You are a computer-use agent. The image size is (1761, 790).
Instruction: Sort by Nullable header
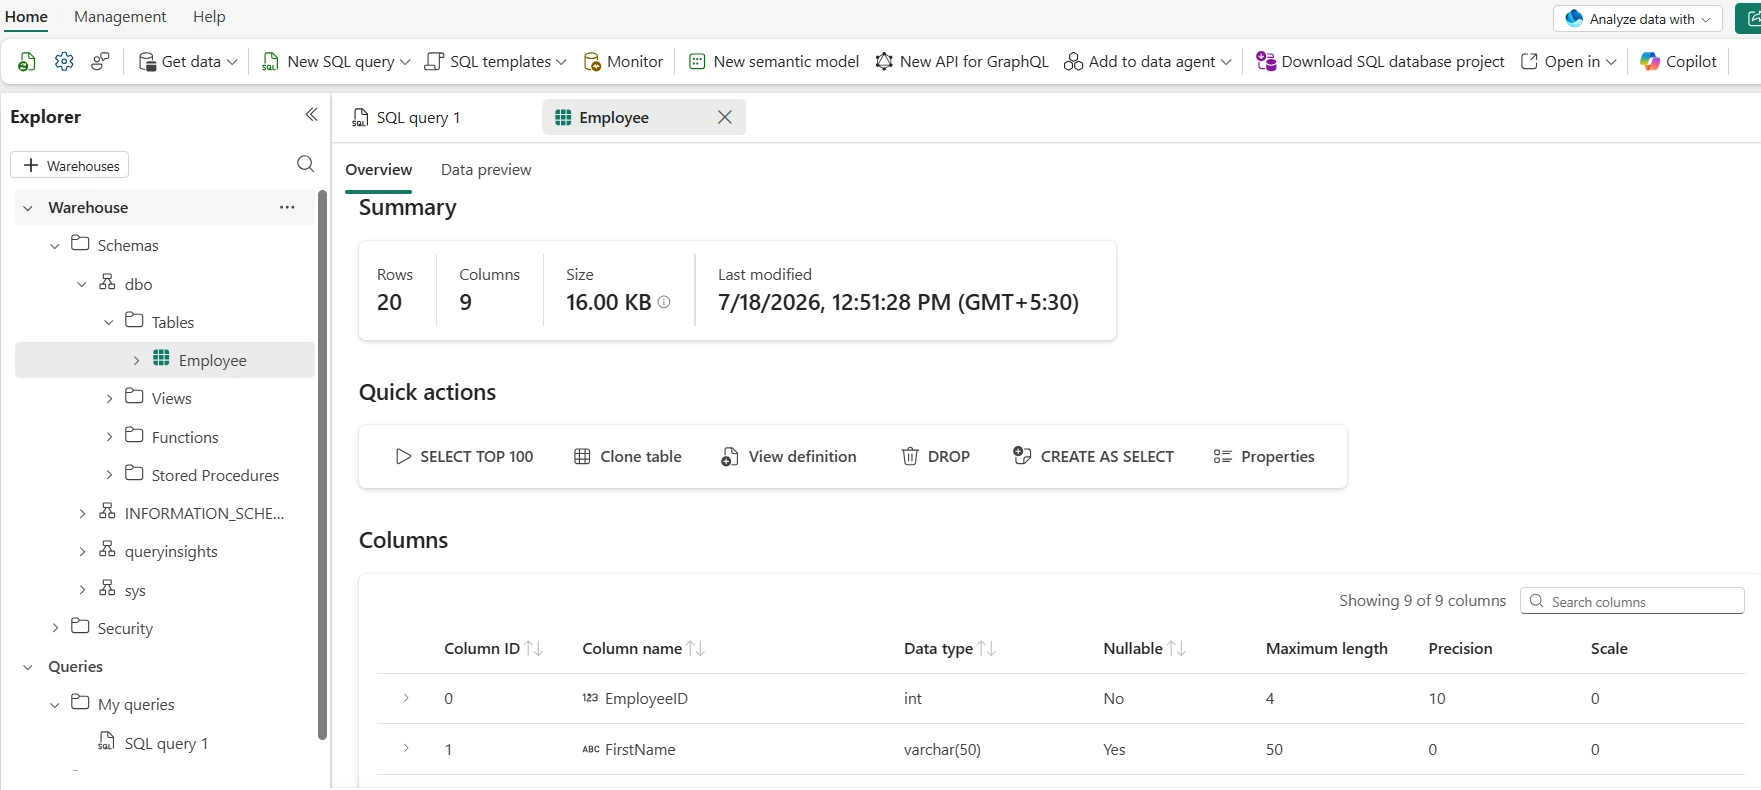pos(1144,649)
